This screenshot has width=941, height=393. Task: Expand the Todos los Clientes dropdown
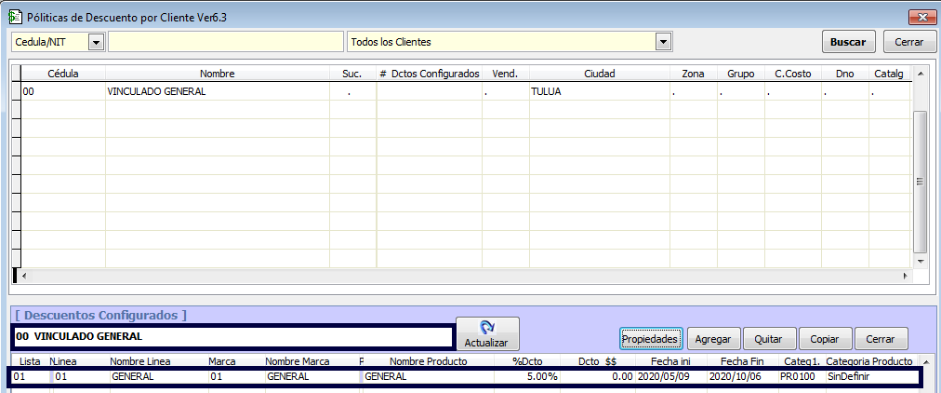tap(663, 42)
